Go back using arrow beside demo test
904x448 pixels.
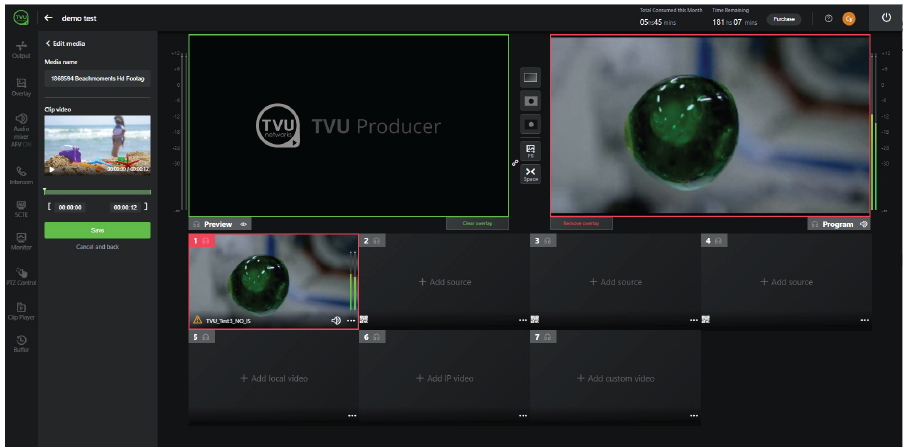click(x=48, y=18)
